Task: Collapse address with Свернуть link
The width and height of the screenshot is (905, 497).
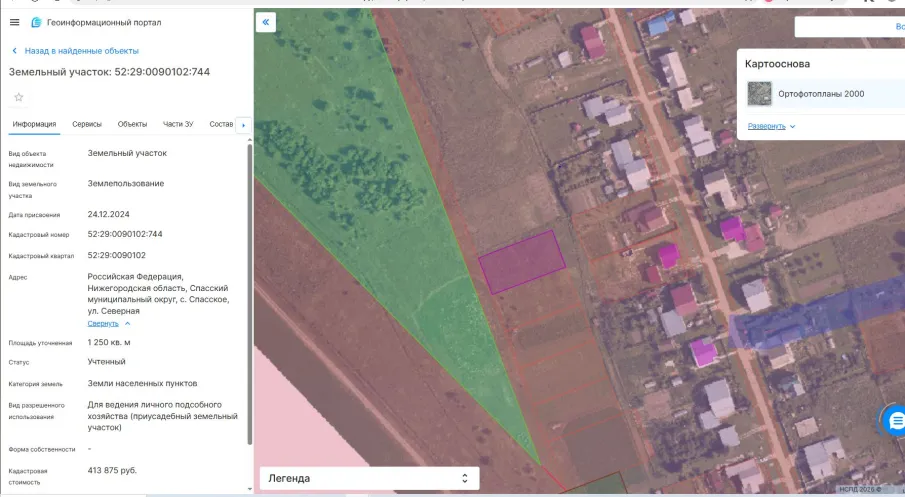Action: pos(109,324)
